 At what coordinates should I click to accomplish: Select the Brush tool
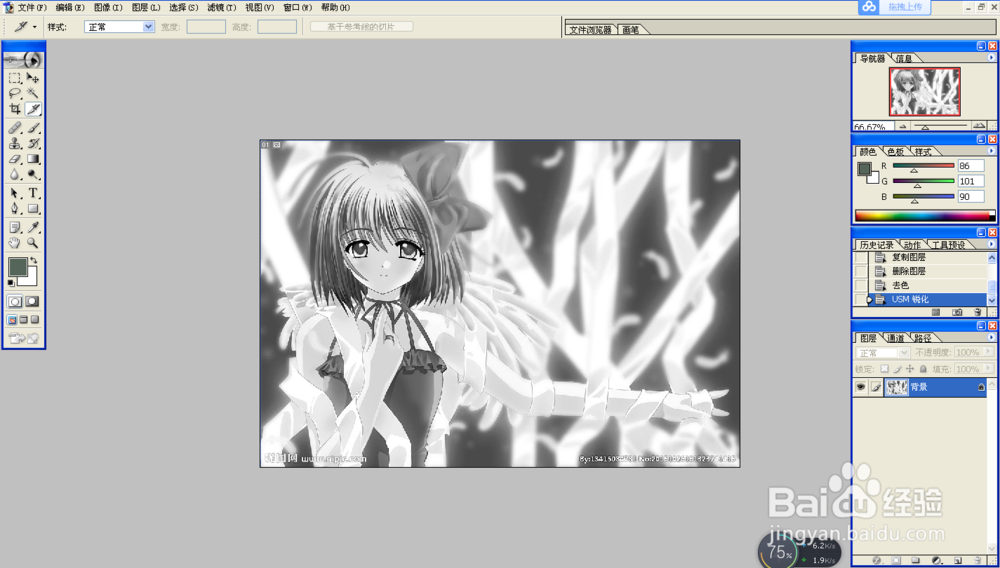33,128
